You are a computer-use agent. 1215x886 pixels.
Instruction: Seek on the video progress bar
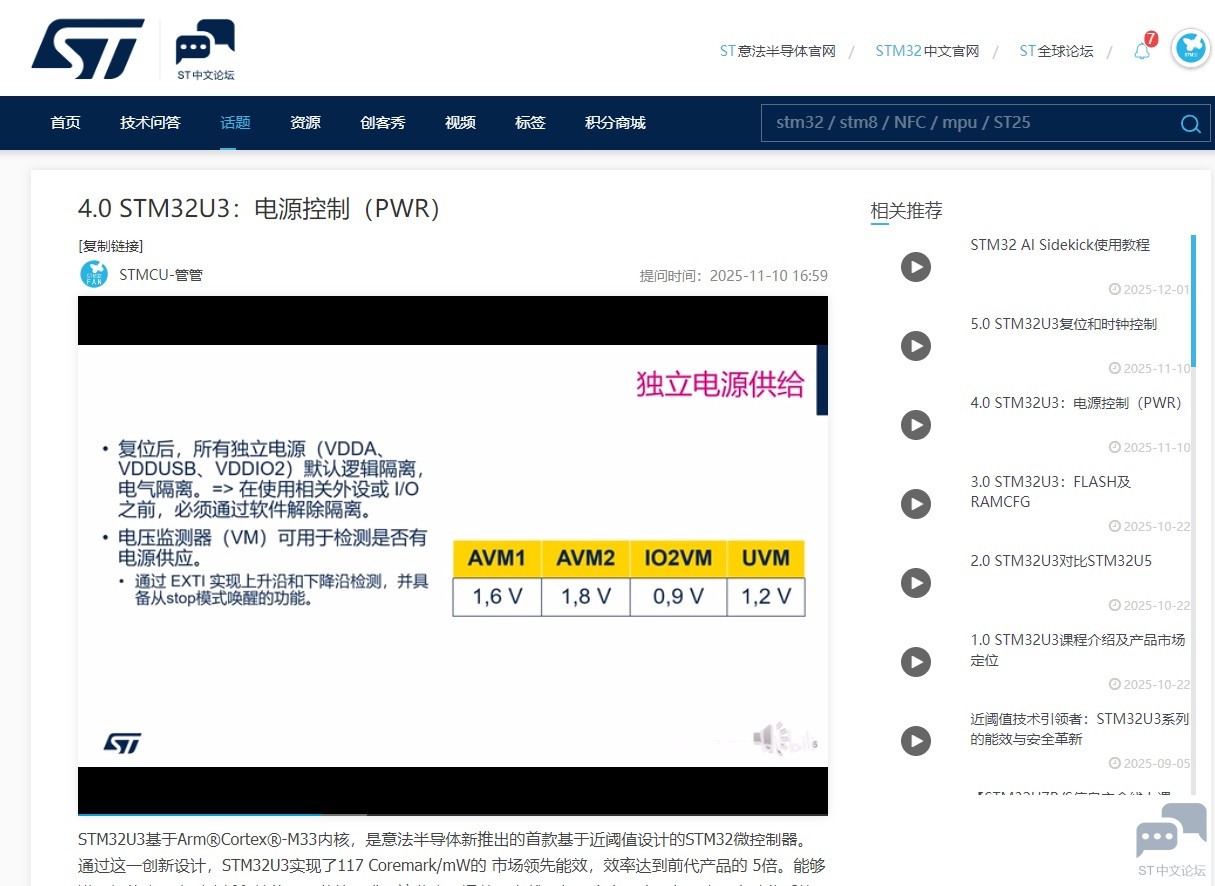point(453,814)
